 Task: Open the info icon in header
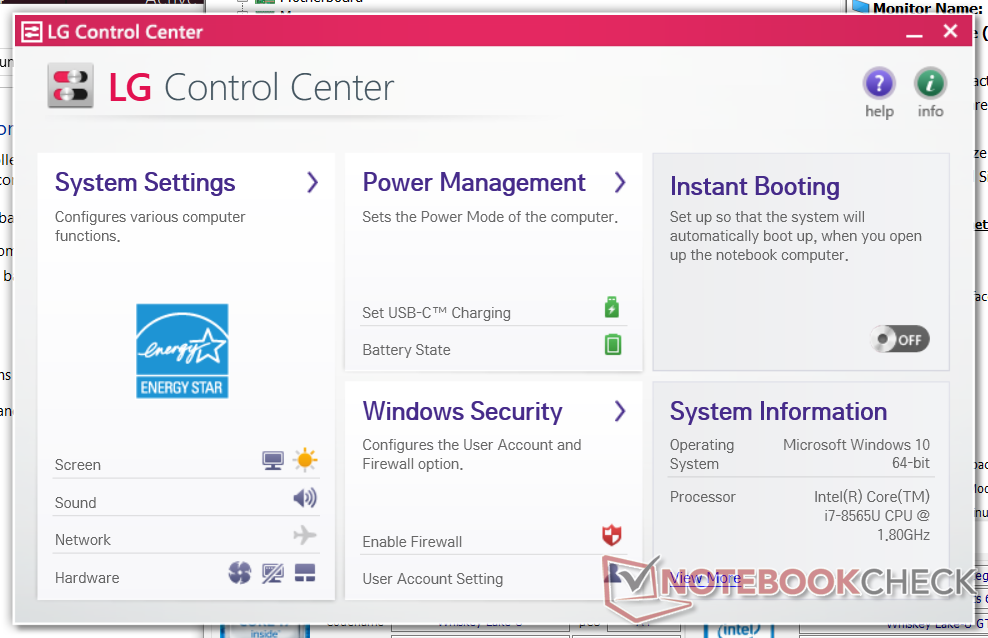coord(930,83)
